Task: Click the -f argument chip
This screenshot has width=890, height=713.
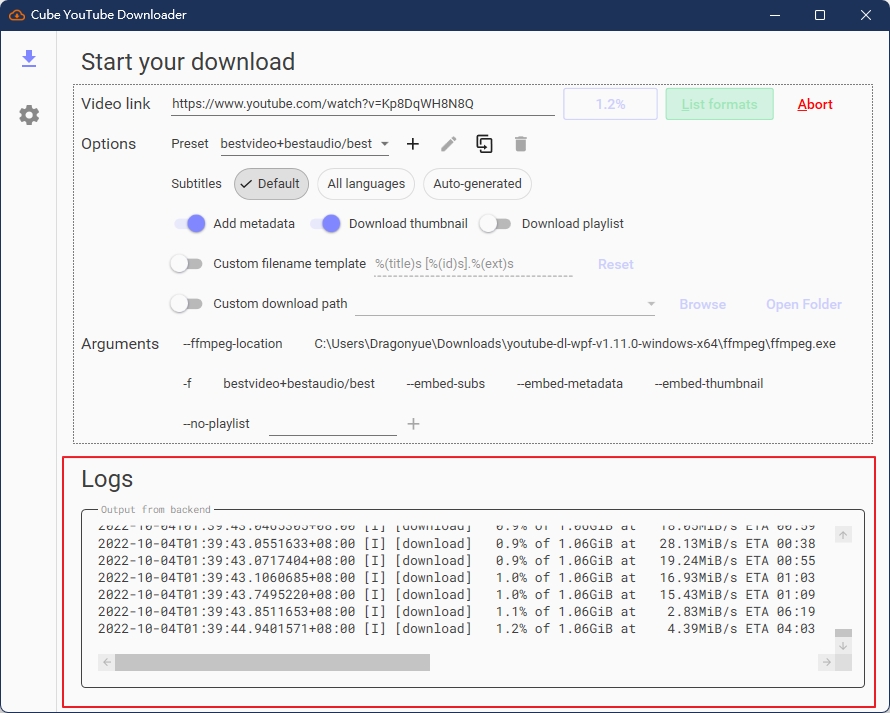Action: (x=187, y=384)
